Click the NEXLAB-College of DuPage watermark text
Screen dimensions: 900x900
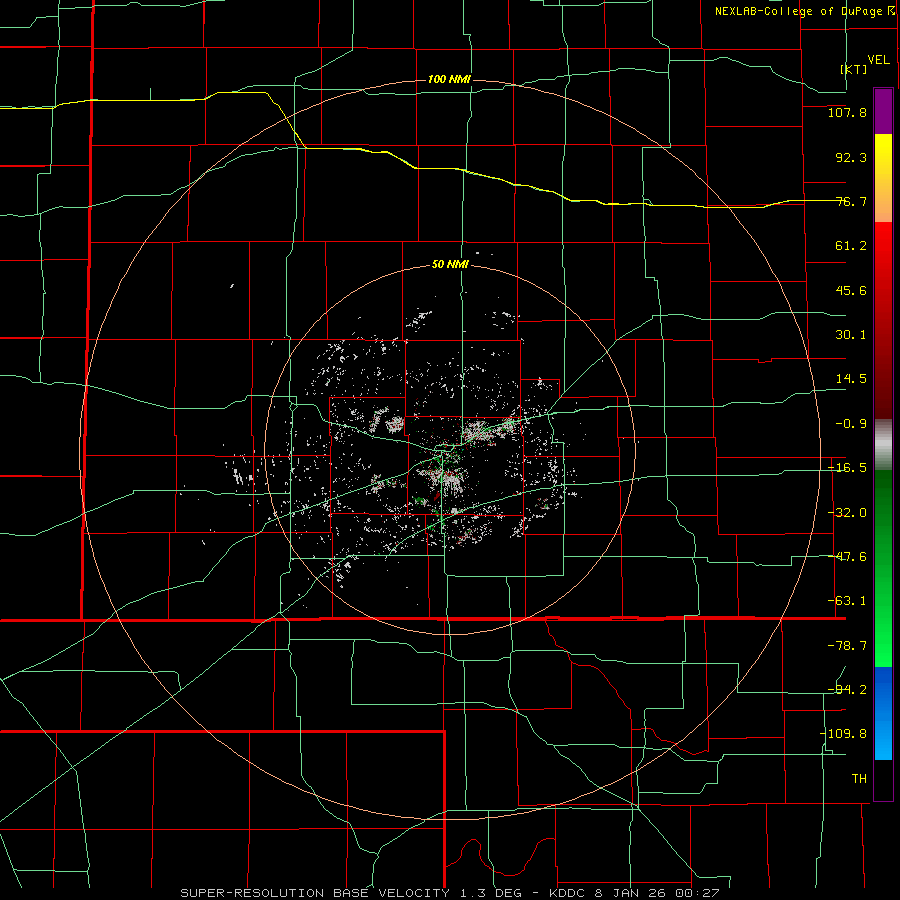click(x=805, y=11)
